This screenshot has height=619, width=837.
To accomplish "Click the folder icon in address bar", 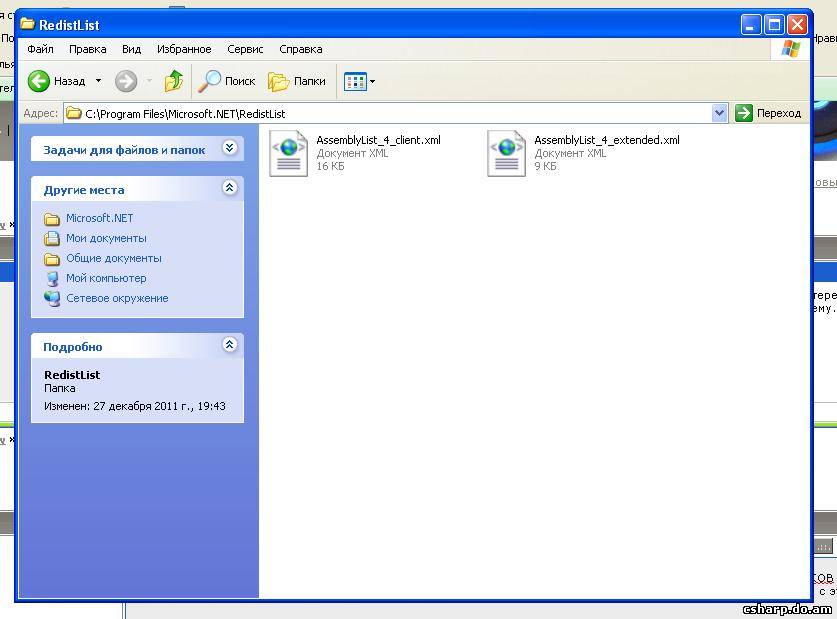I will pos(74,114).
